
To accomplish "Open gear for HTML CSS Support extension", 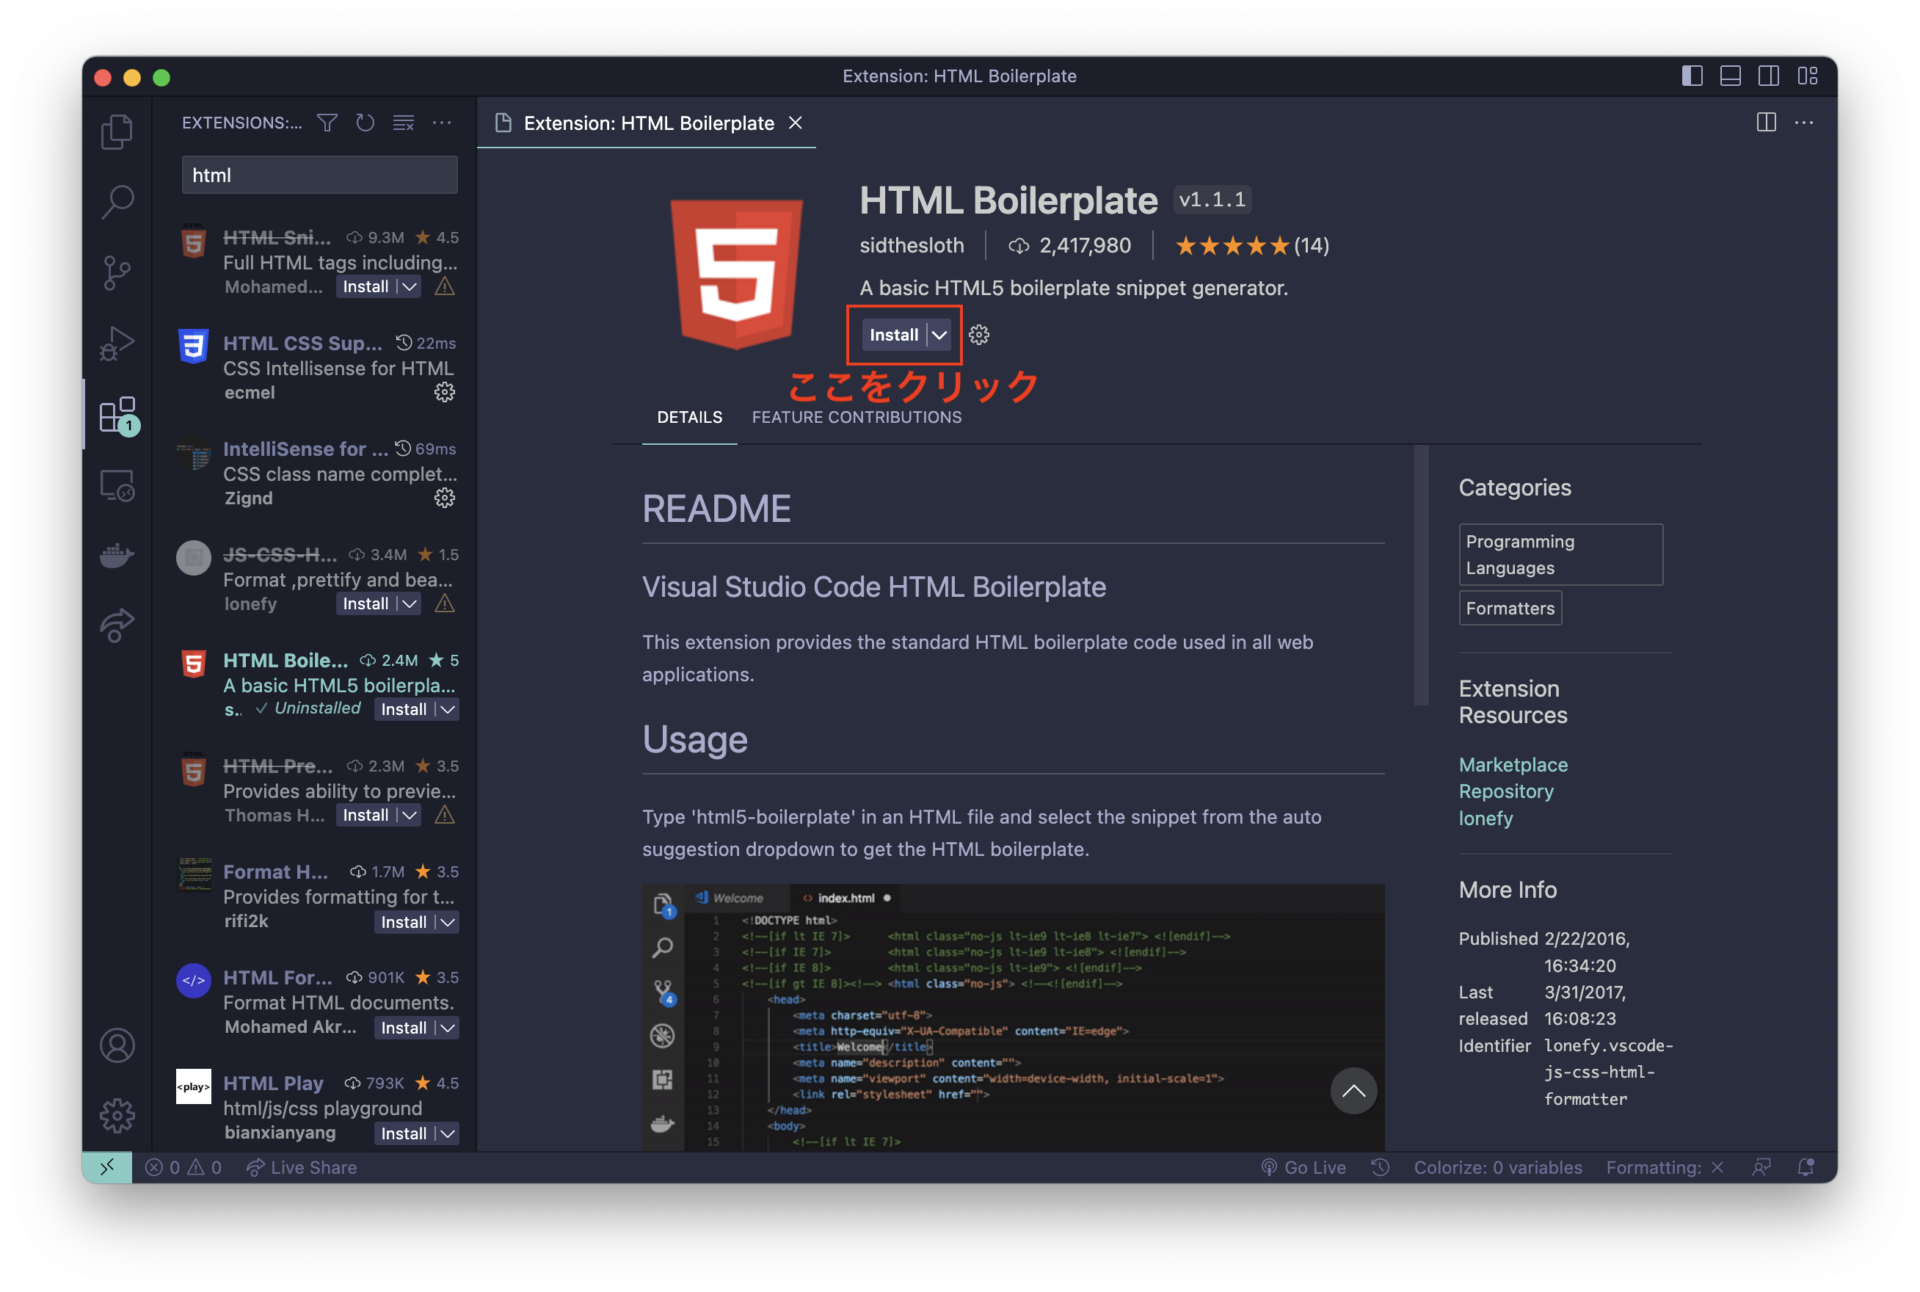I will coord(445,392).
